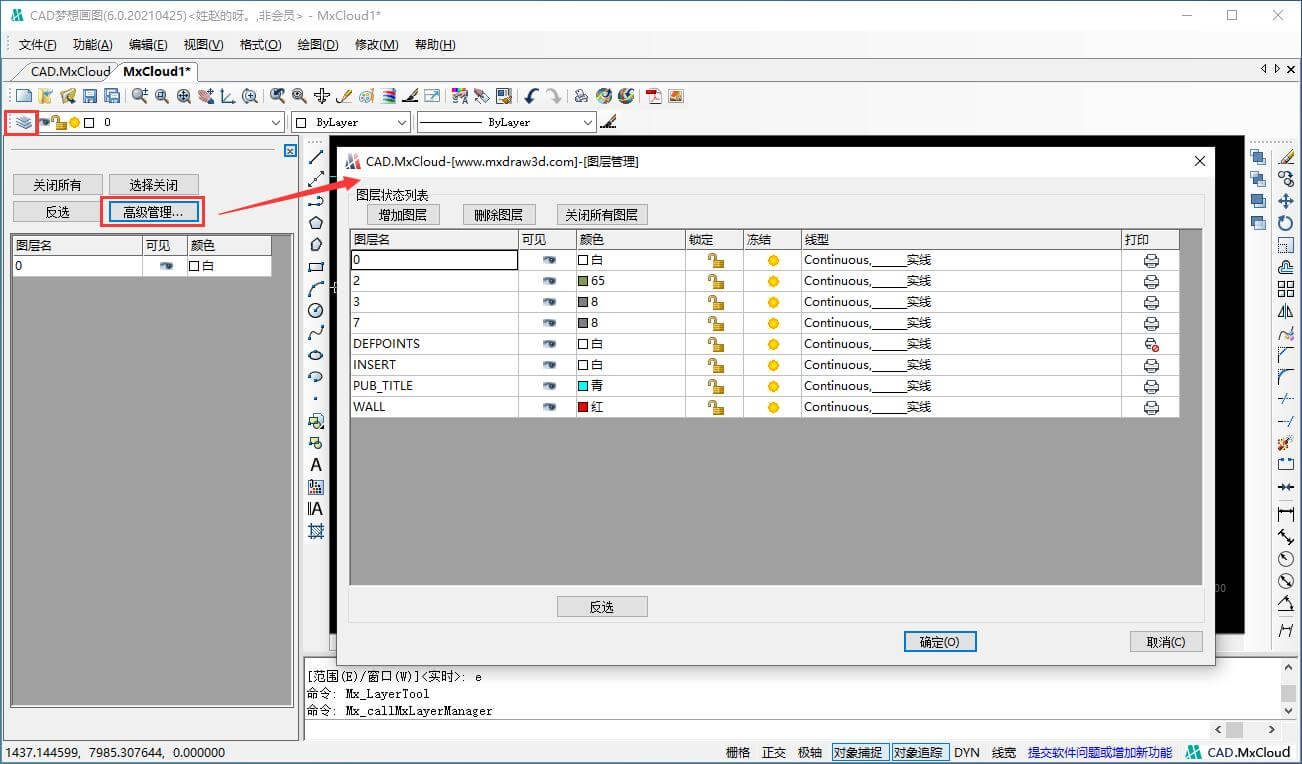Viewport: 1302px width, 764px height.
Task: Open the 修改(M) menu
Action: pyautogui.click(x=377, y=45)
